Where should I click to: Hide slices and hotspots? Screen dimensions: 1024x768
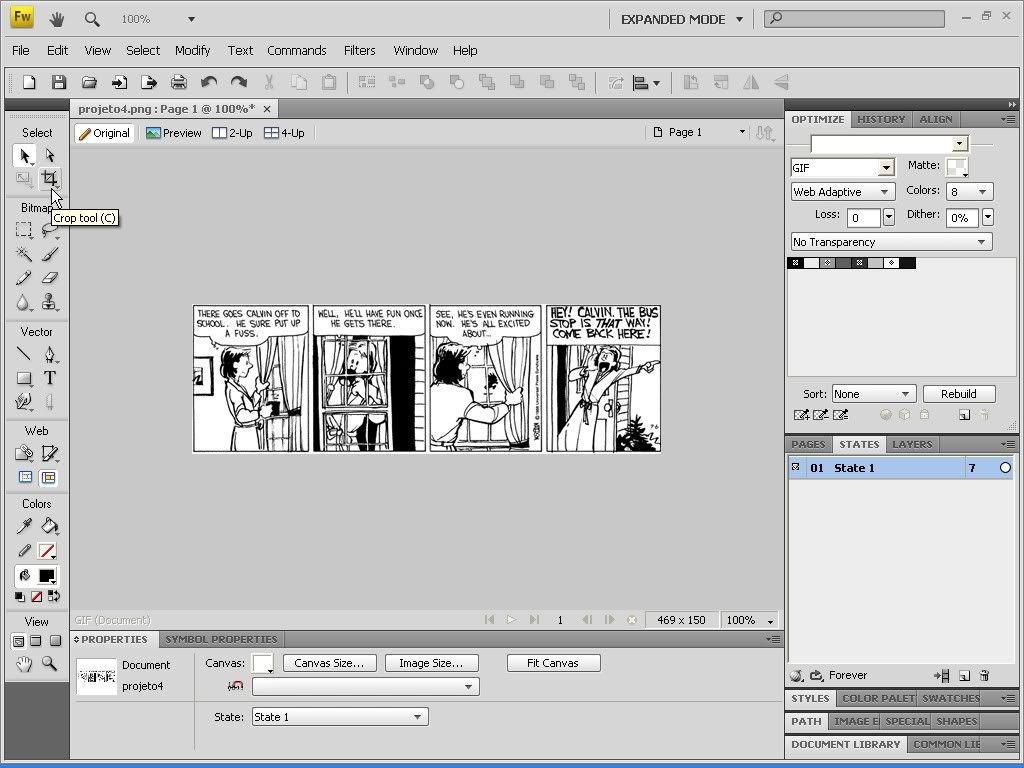pyautogui.click(x=25, y=477)
